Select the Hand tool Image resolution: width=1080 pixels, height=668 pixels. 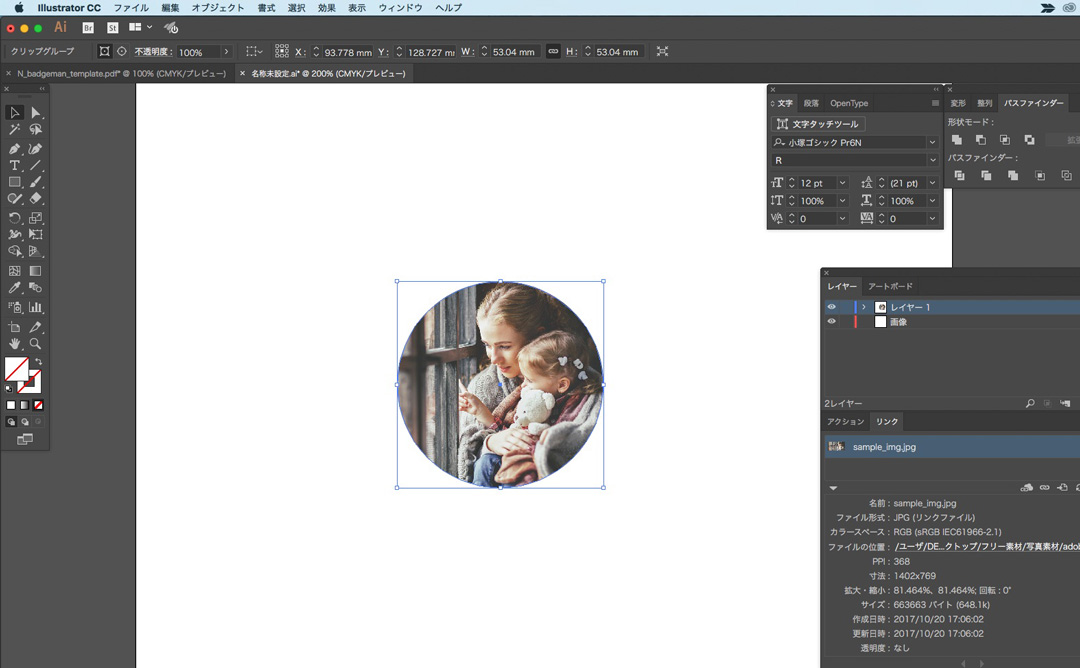click(x=15, y=343)
